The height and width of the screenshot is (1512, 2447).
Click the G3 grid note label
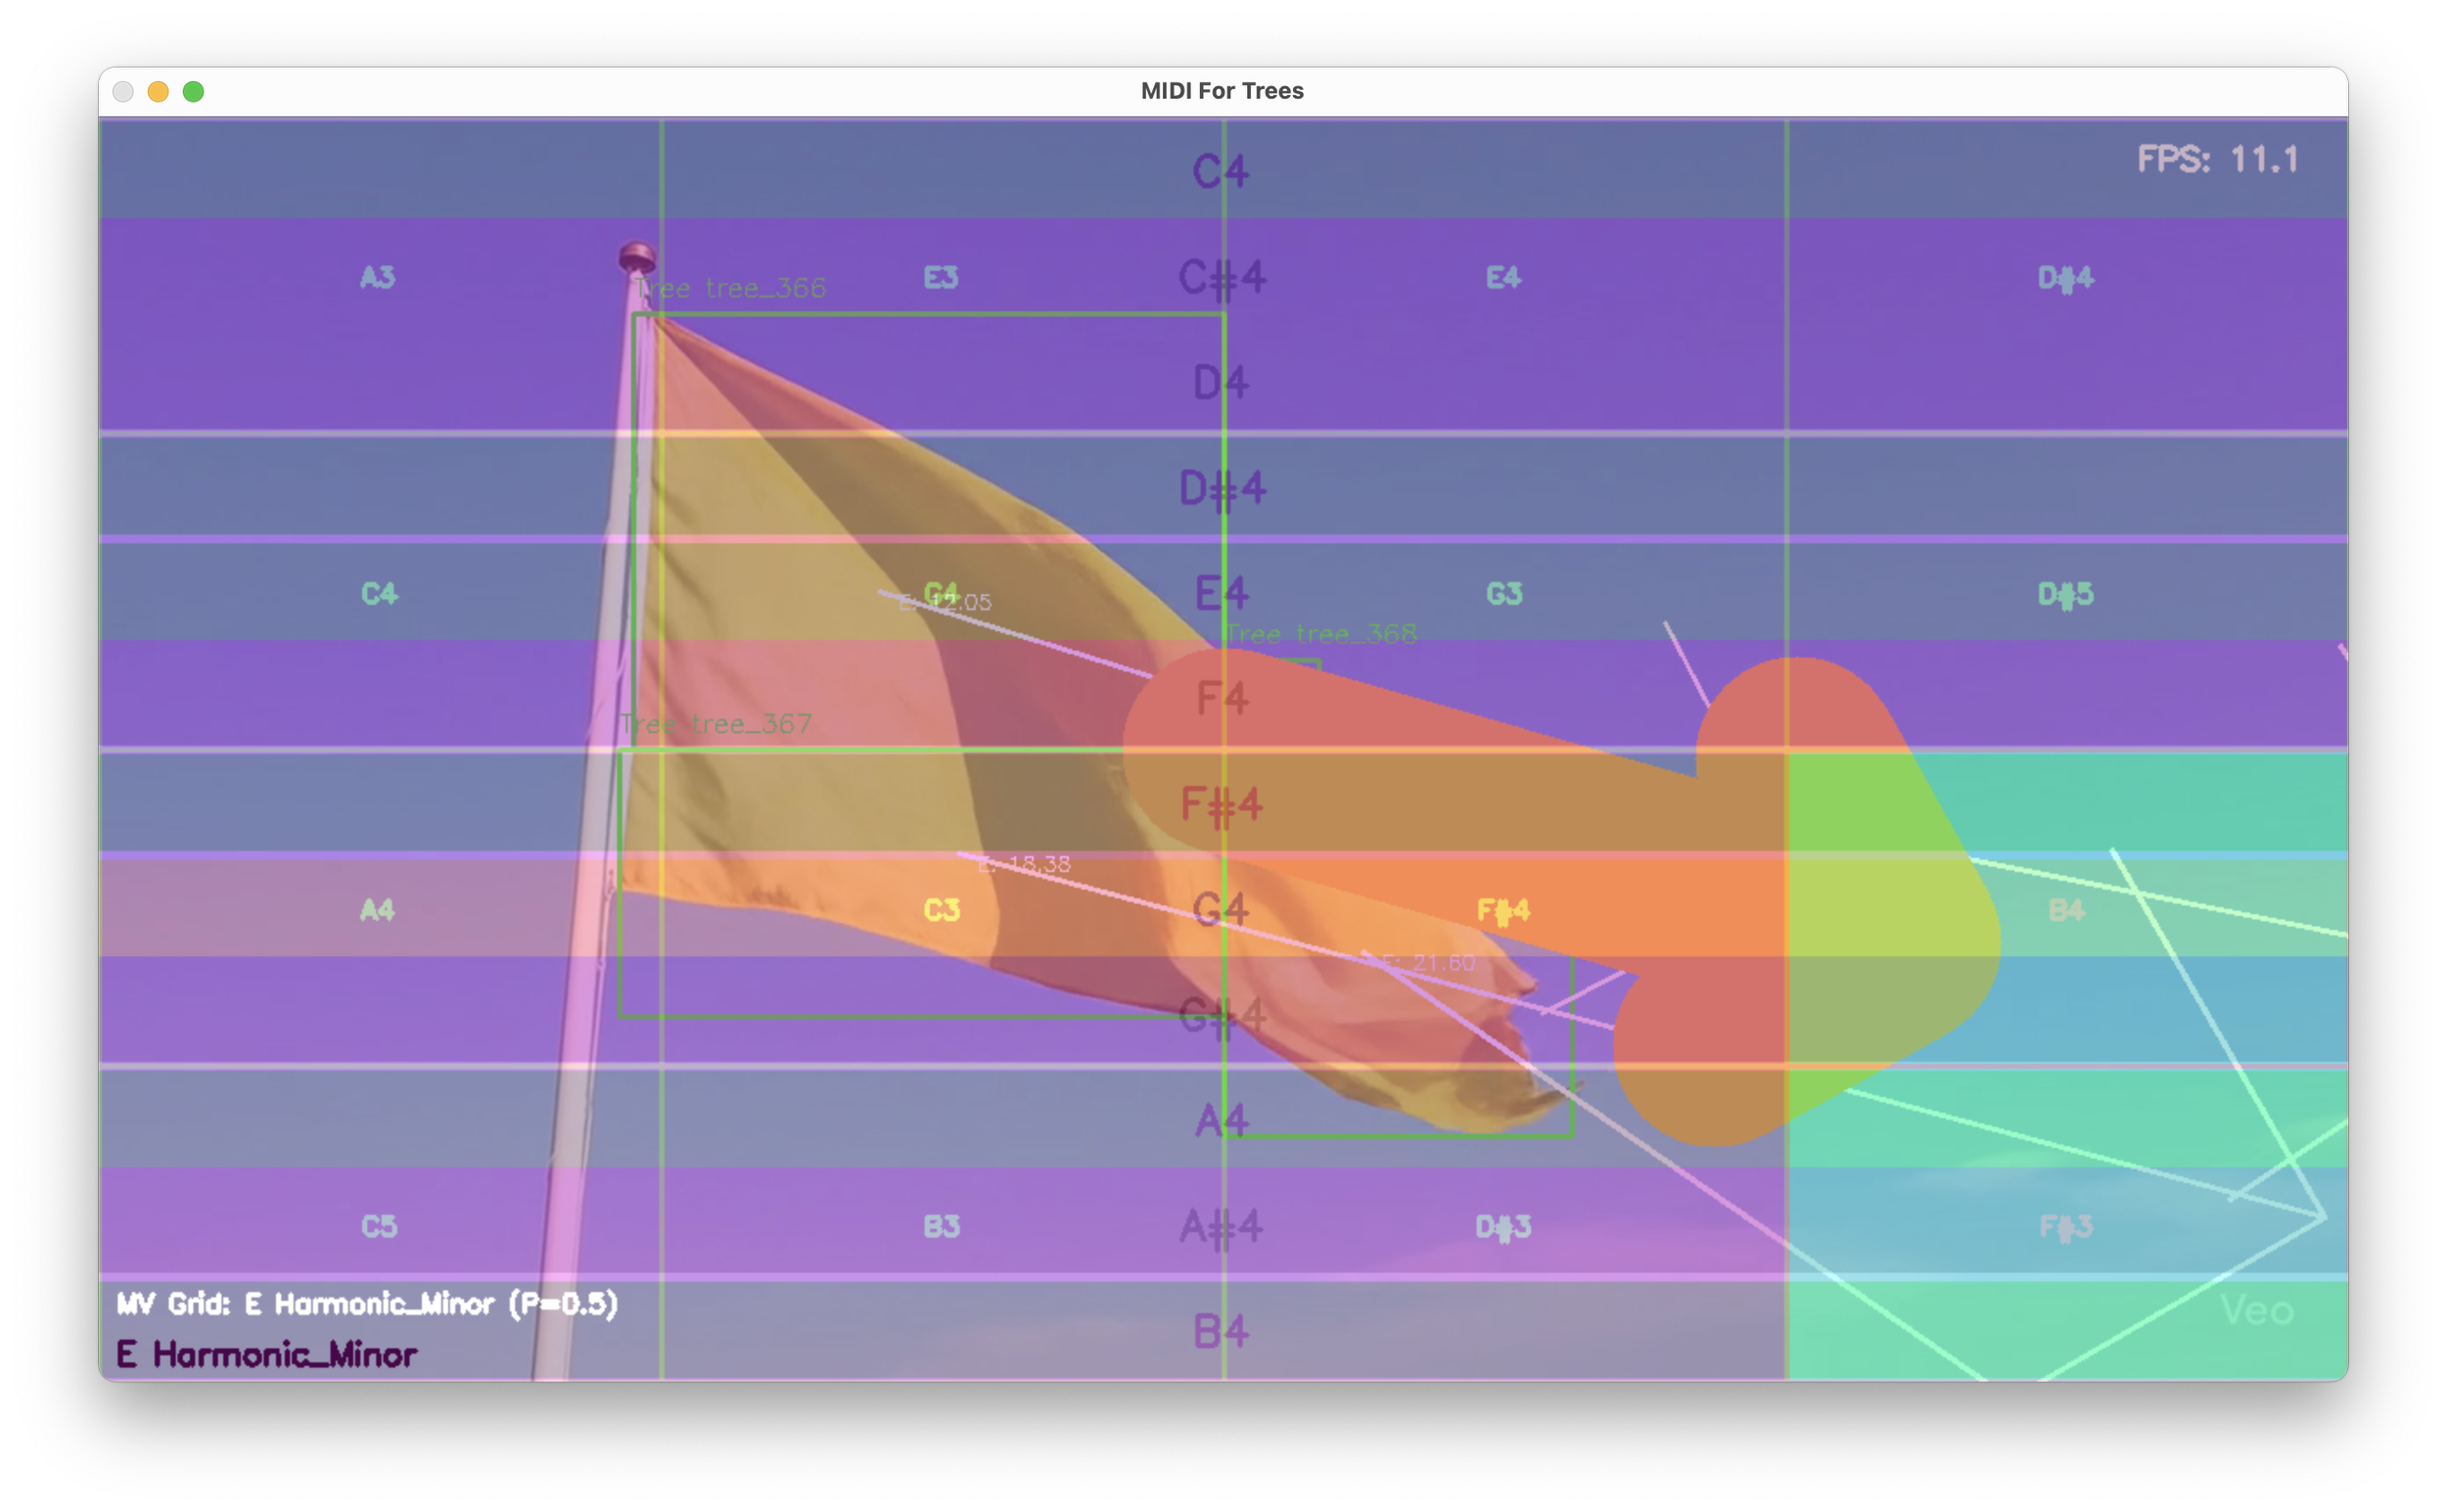(1504, 594)
